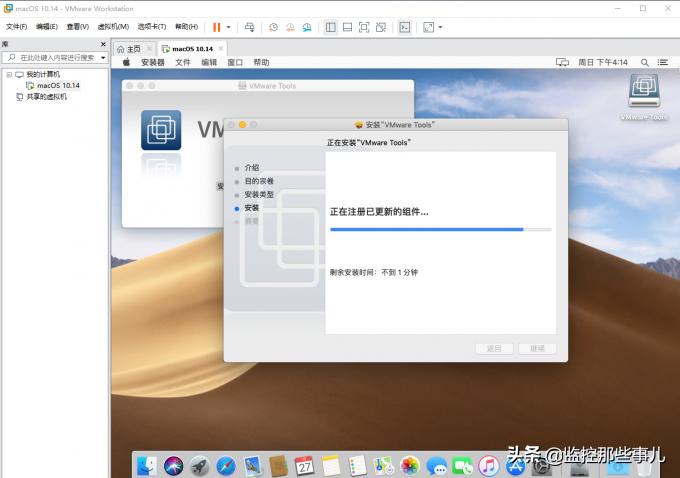Viewport: 680px width, 478px height.
Task: Collapse the 我的计算机 tree node
Action: pos(9,75)
